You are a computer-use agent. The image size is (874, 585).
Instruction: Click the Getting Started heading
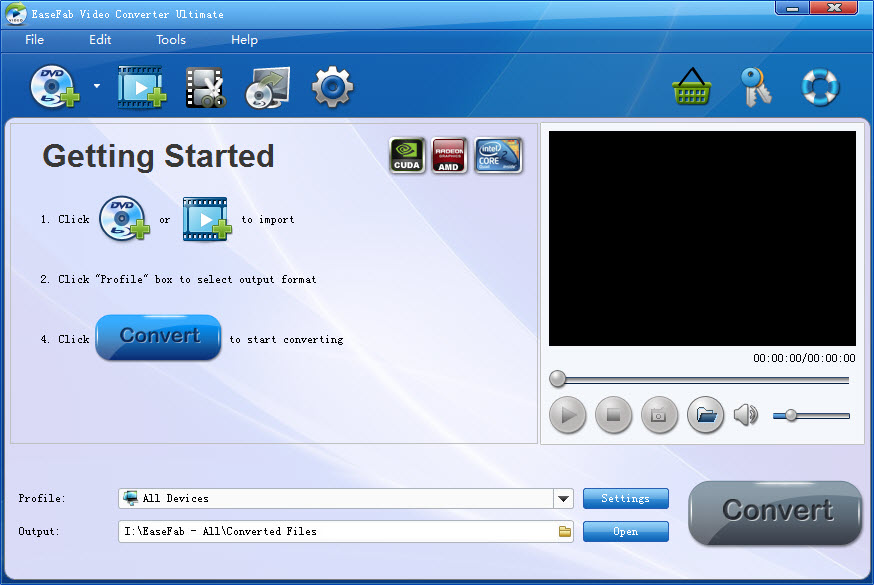(x=158, y=156)
